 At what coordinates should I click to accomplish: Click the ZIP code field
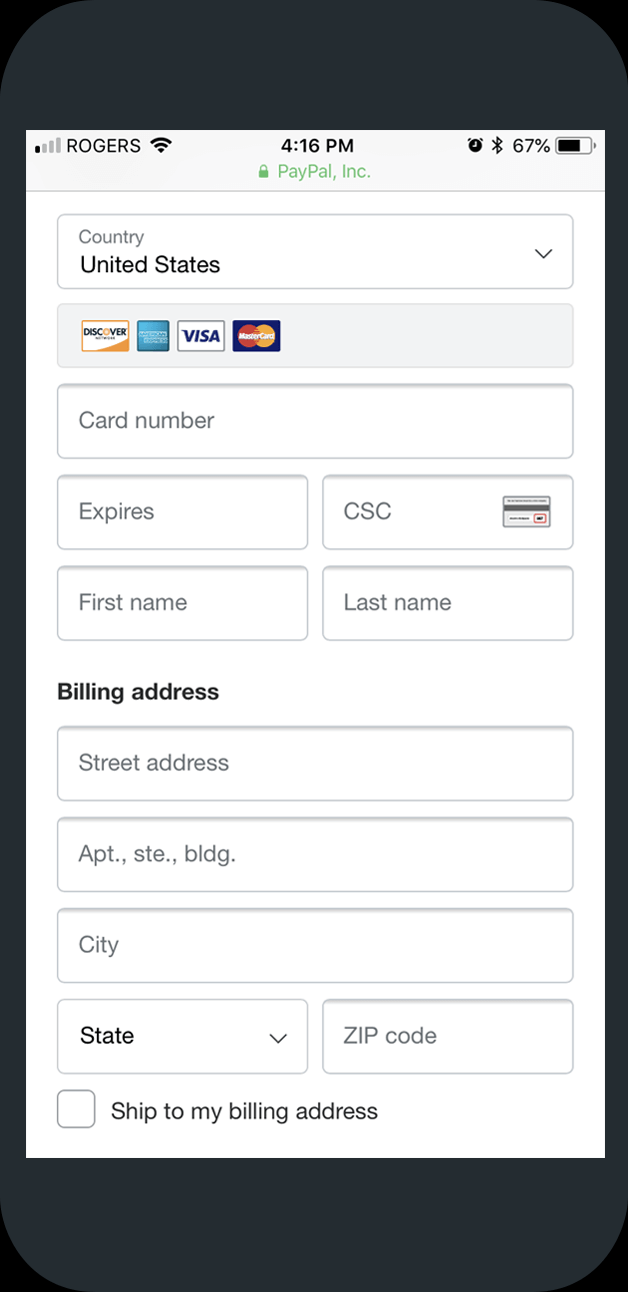(448, 1036)
